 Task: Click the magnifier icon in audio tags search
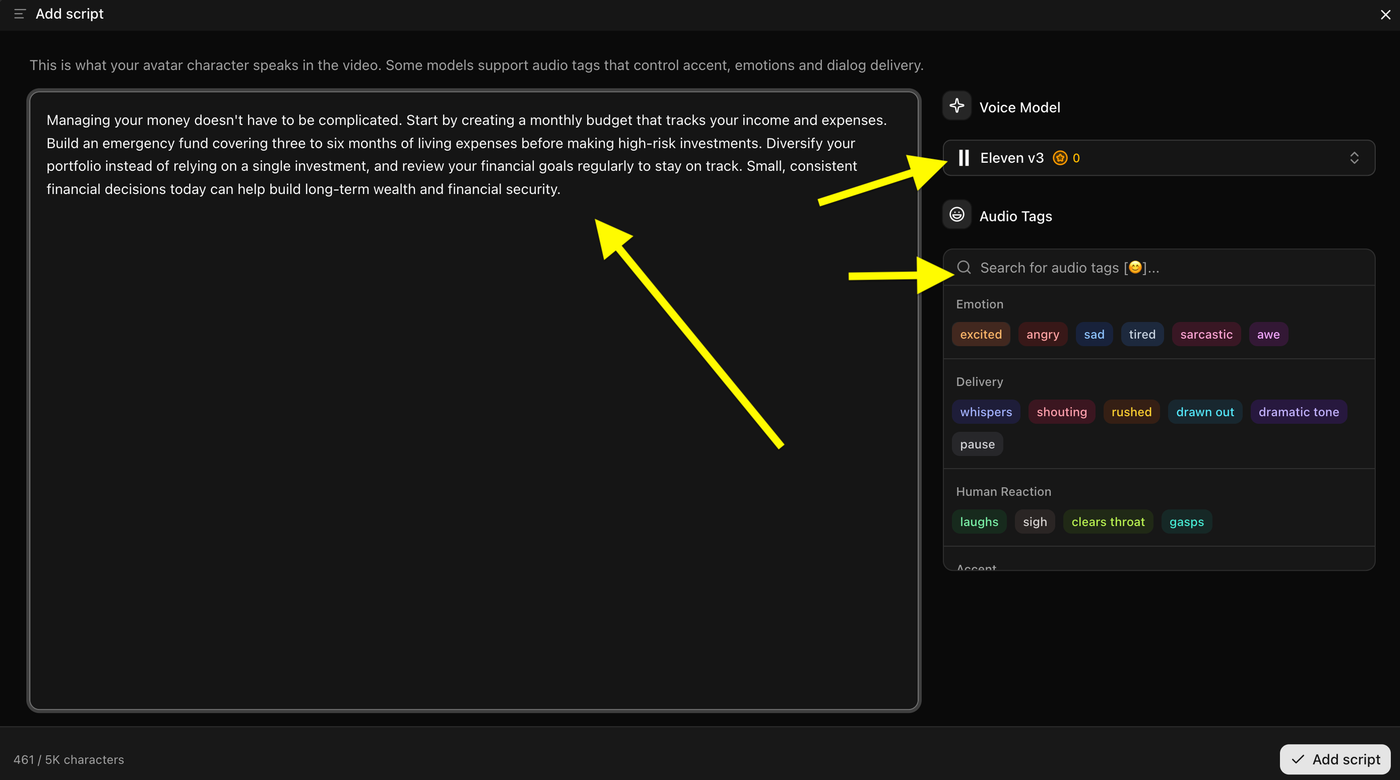click(964, 267)
